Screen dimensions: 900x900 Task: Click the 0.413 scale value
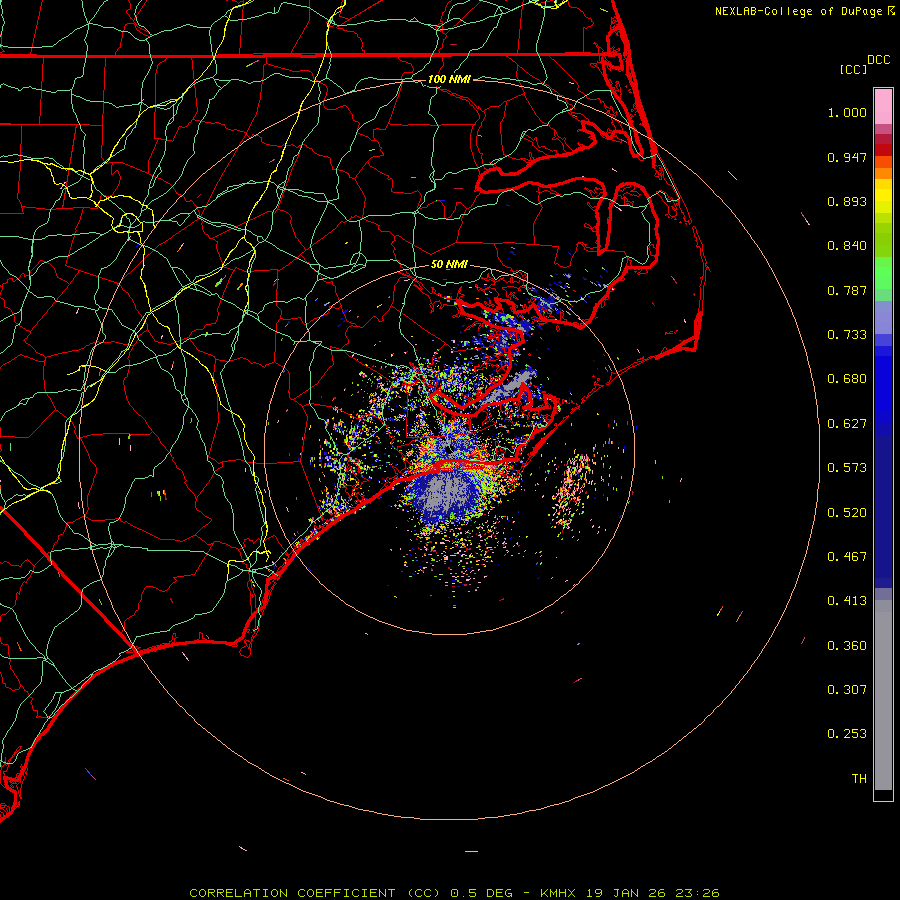click(x=847, y=601)
